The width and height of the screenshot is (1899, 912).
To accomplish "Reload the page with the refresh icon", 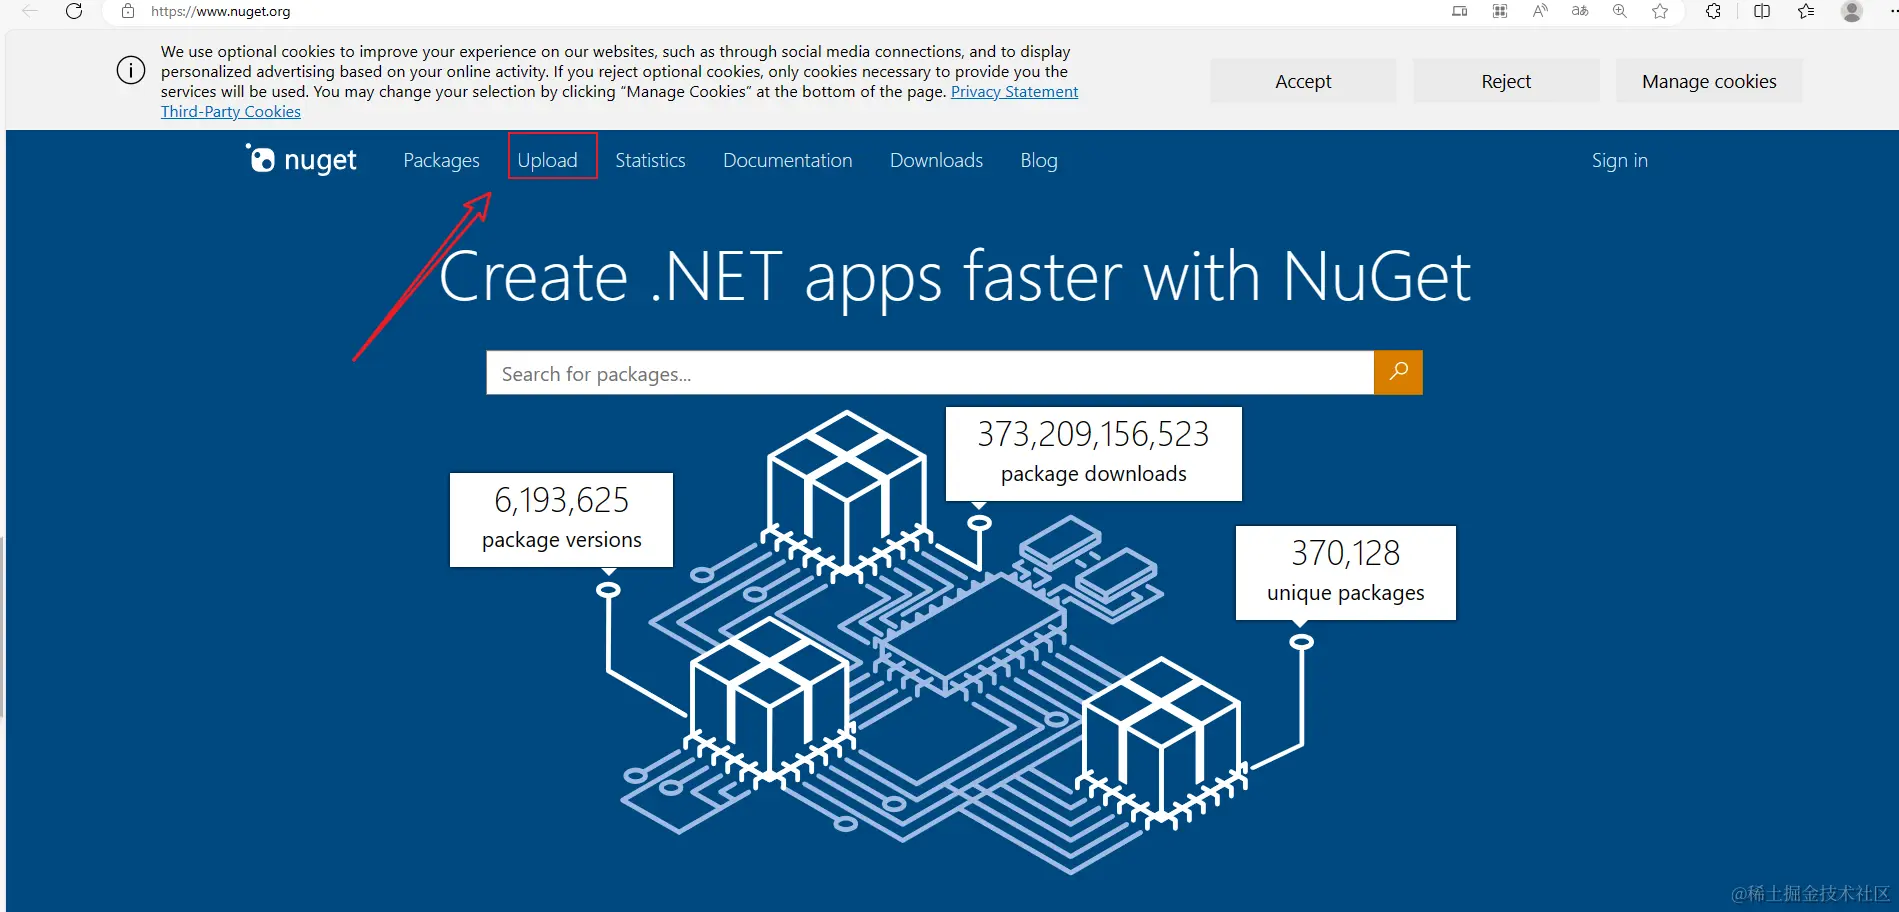I will click(x=74, y=11).
